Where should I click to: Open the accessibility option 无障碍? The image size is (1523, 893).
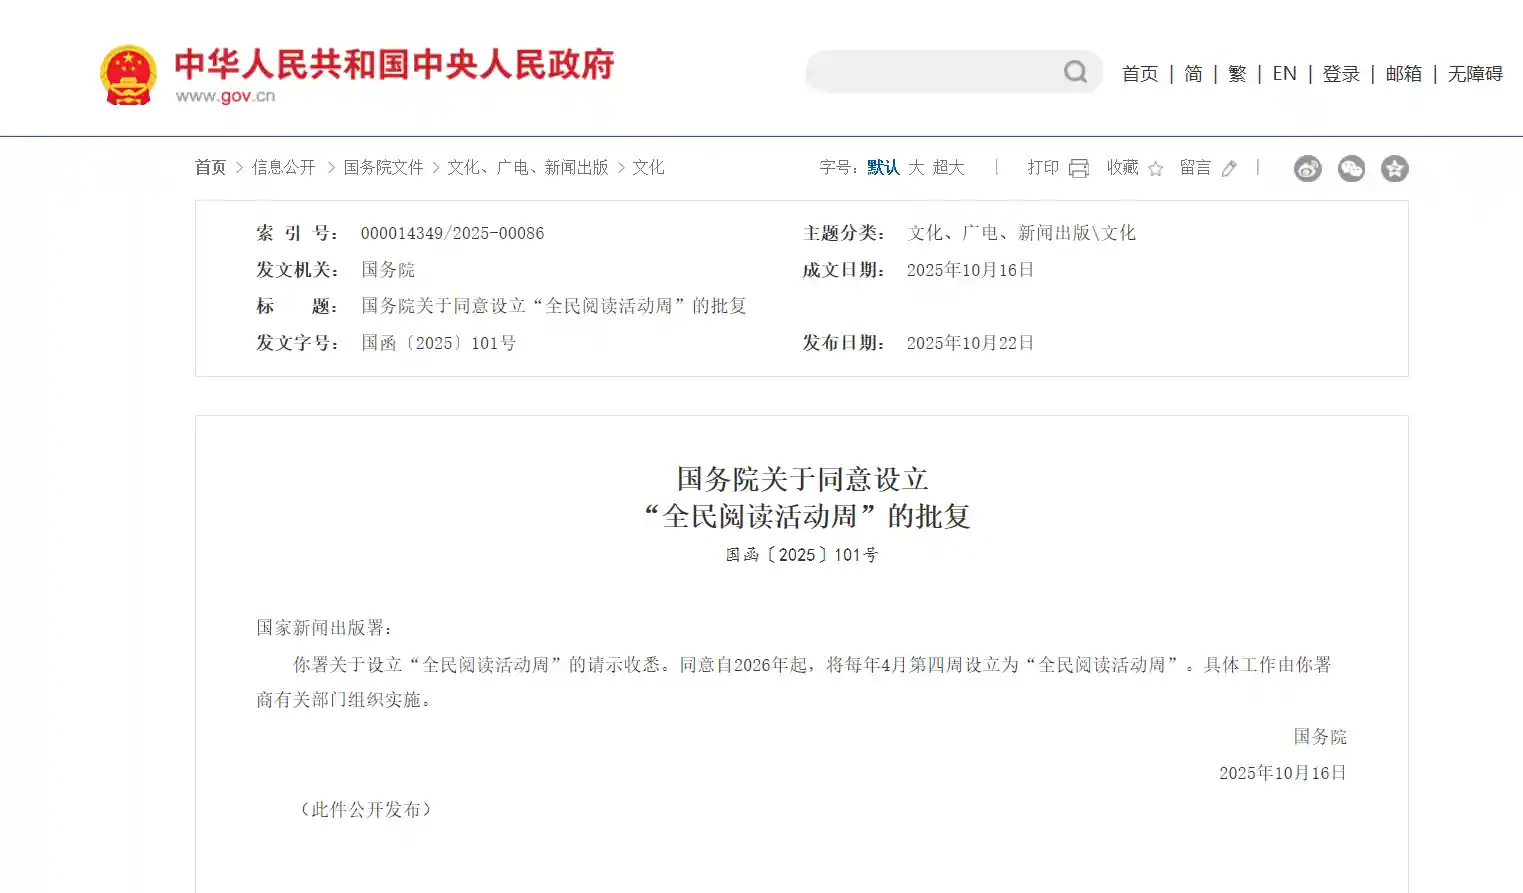(1474, 74)
